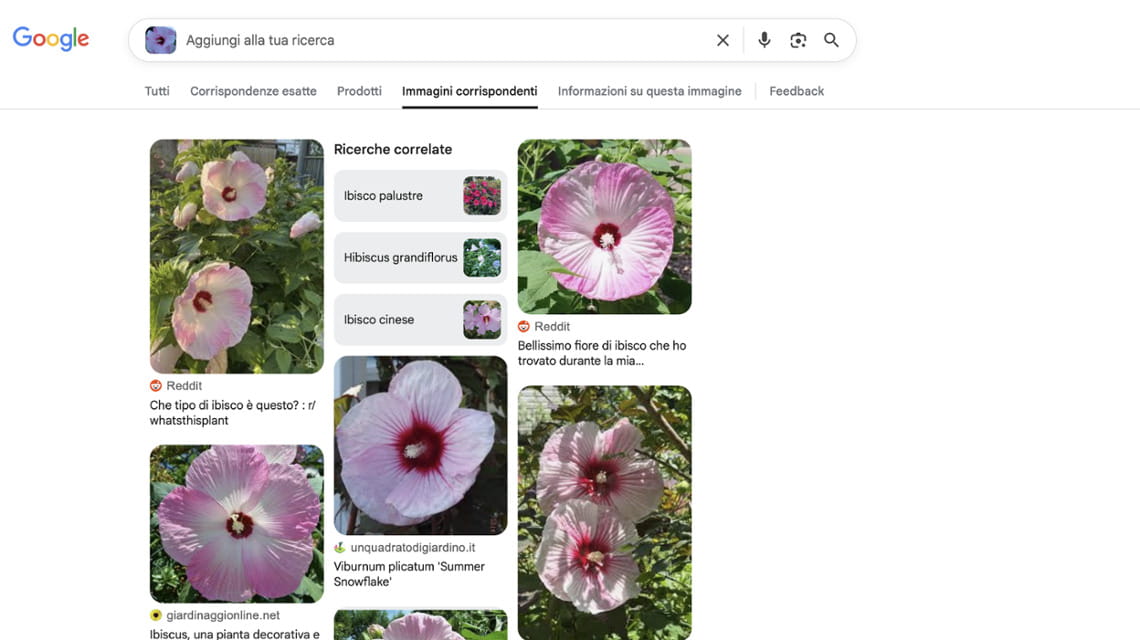Open Google Lens camera search icon
Viewport: 1140px width, 640px height.
[x=797, y=40]
